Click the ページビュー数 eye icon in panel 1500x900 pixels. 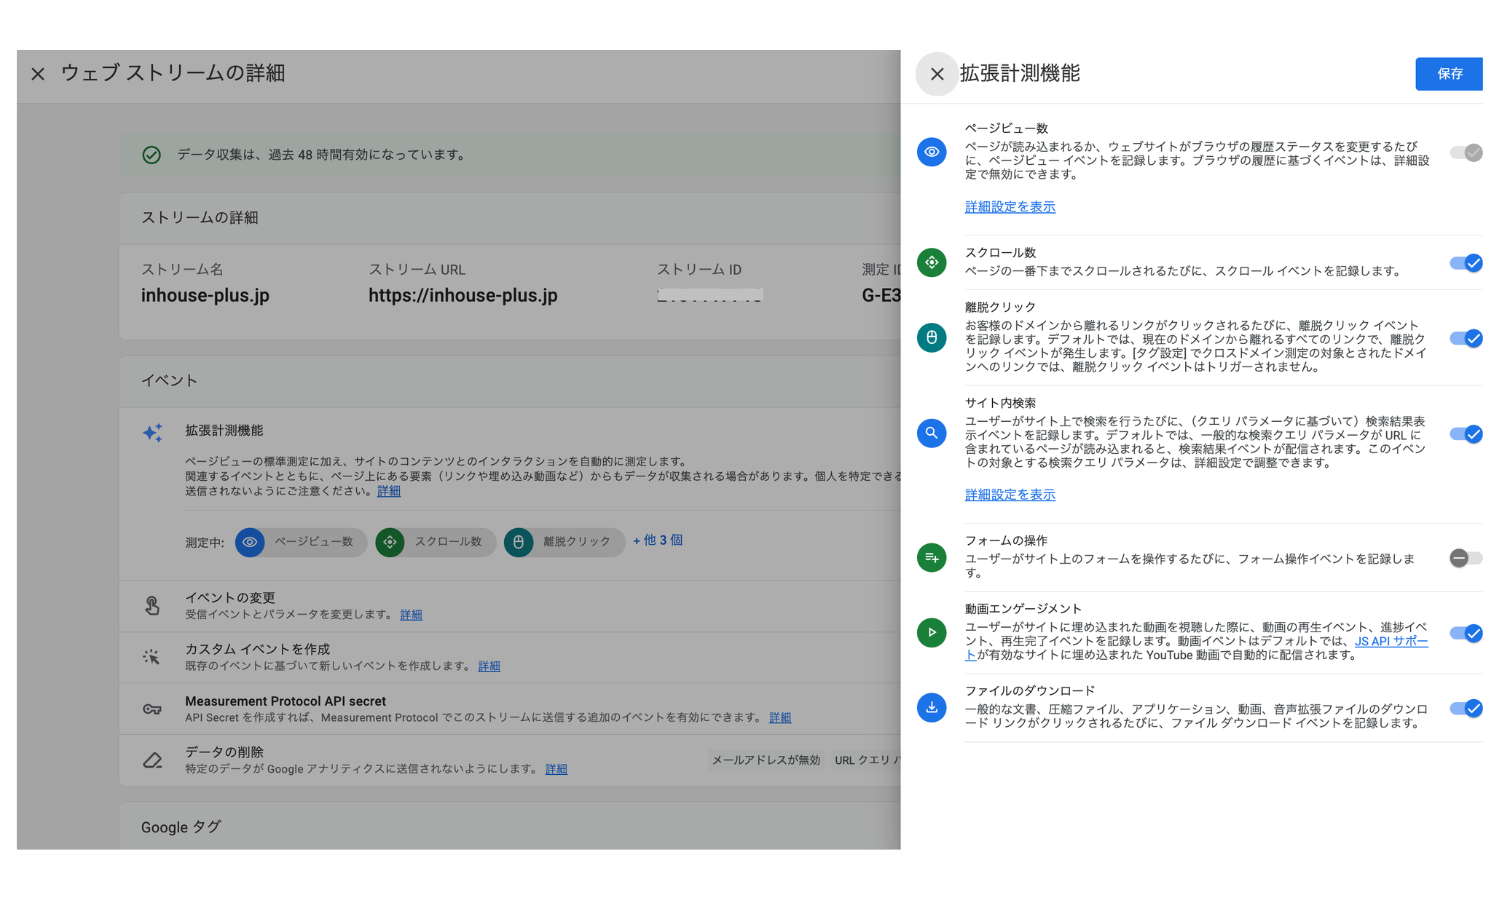(x=932, y=152)
